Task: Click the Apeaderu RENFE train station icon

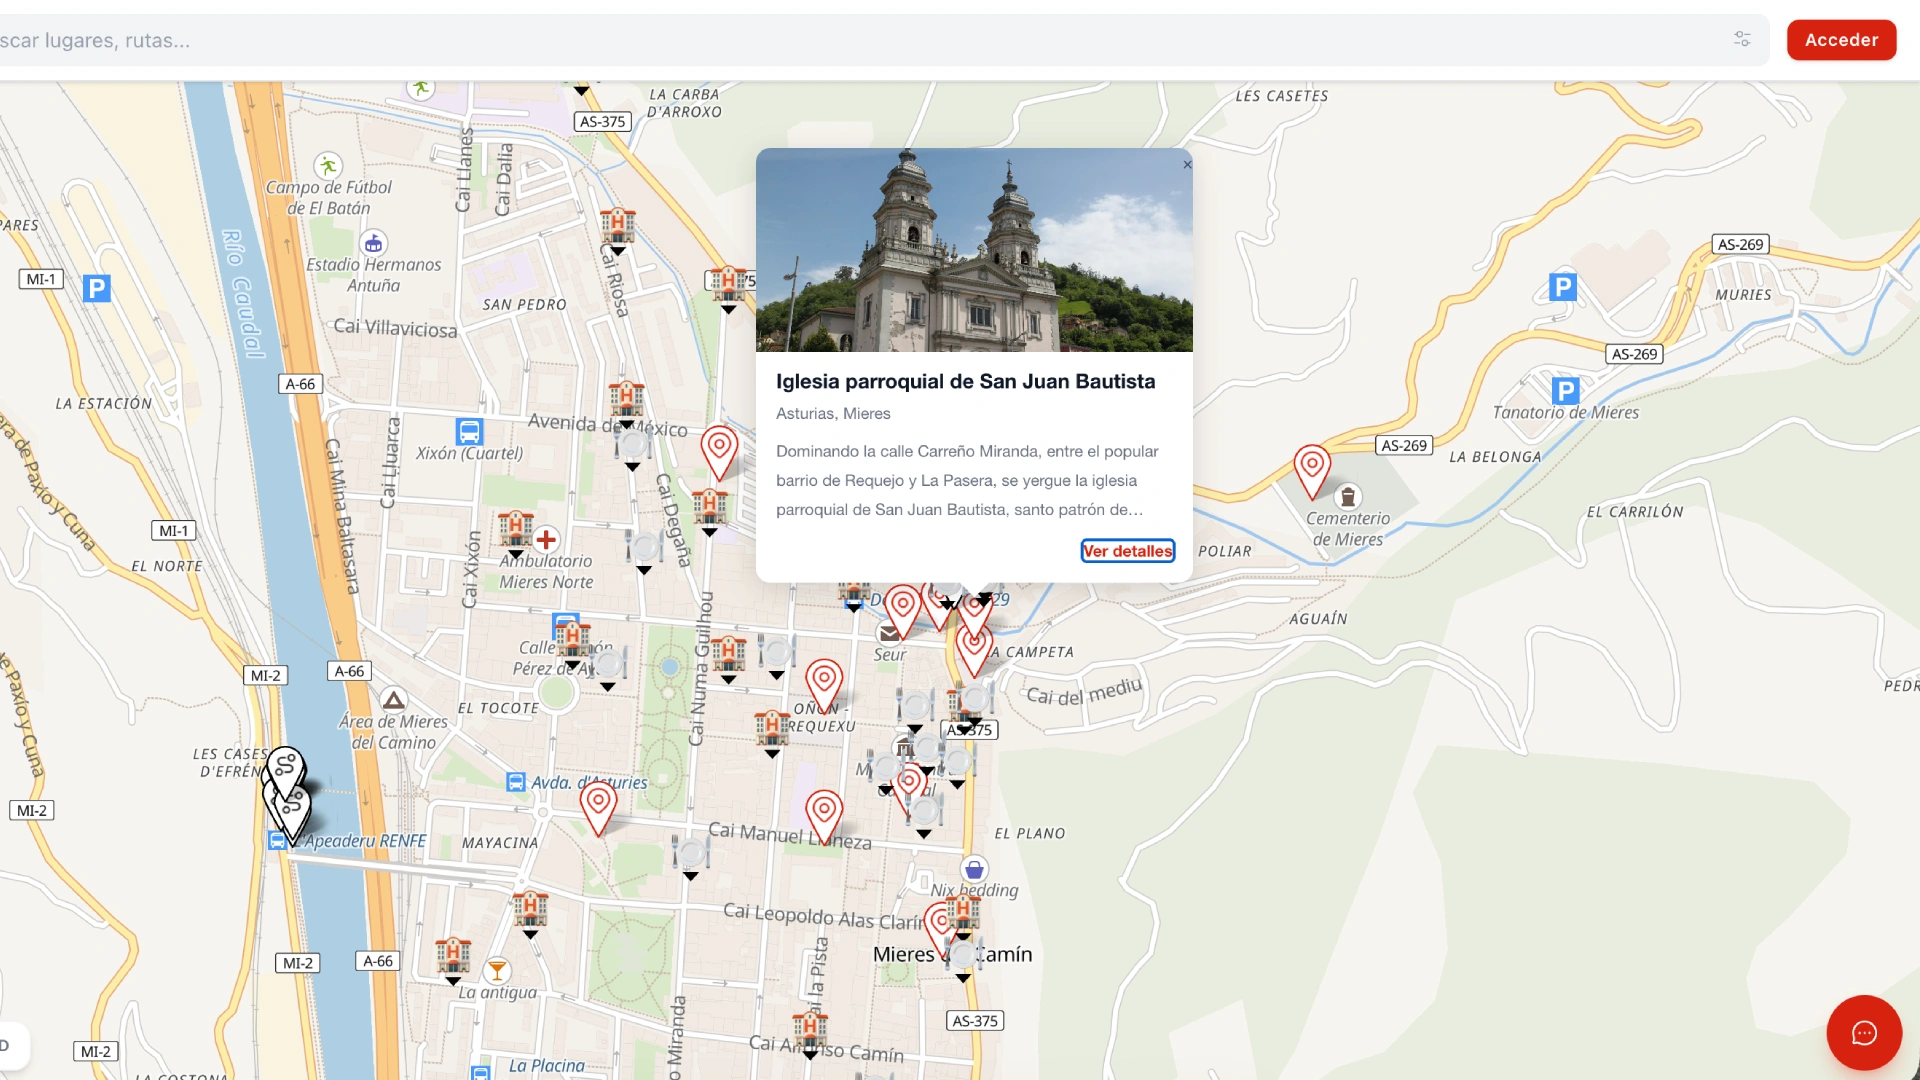Action: [277, 841]
